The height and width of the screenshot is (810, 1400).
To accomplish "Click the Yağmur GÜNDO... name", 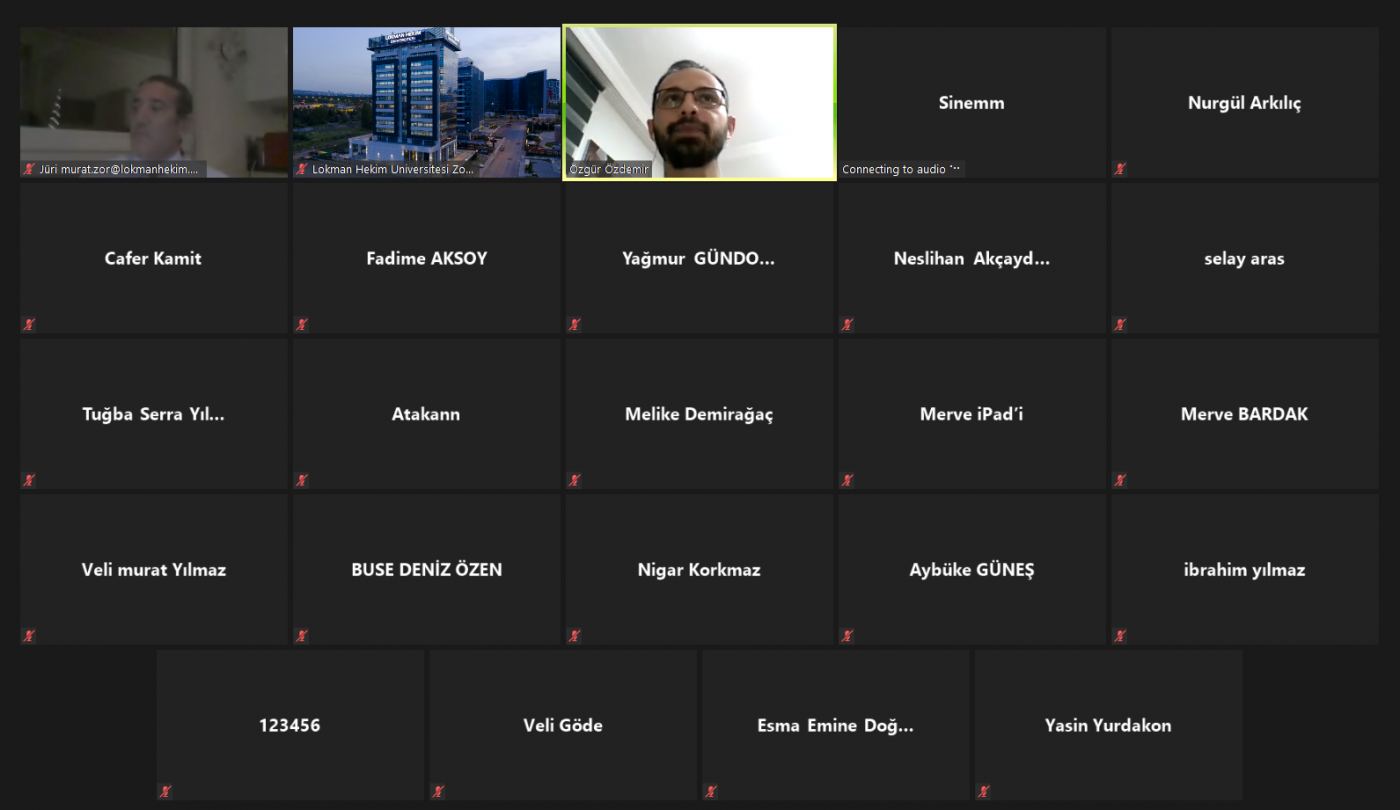I will [x=699, y=259].
